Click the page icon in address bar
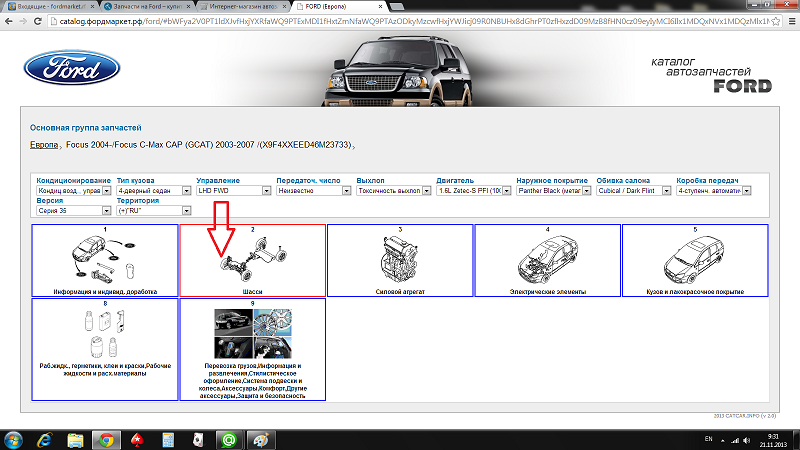The height and width of the screenshot is (450, 800). pyautogui.click(x=54, y=21)
